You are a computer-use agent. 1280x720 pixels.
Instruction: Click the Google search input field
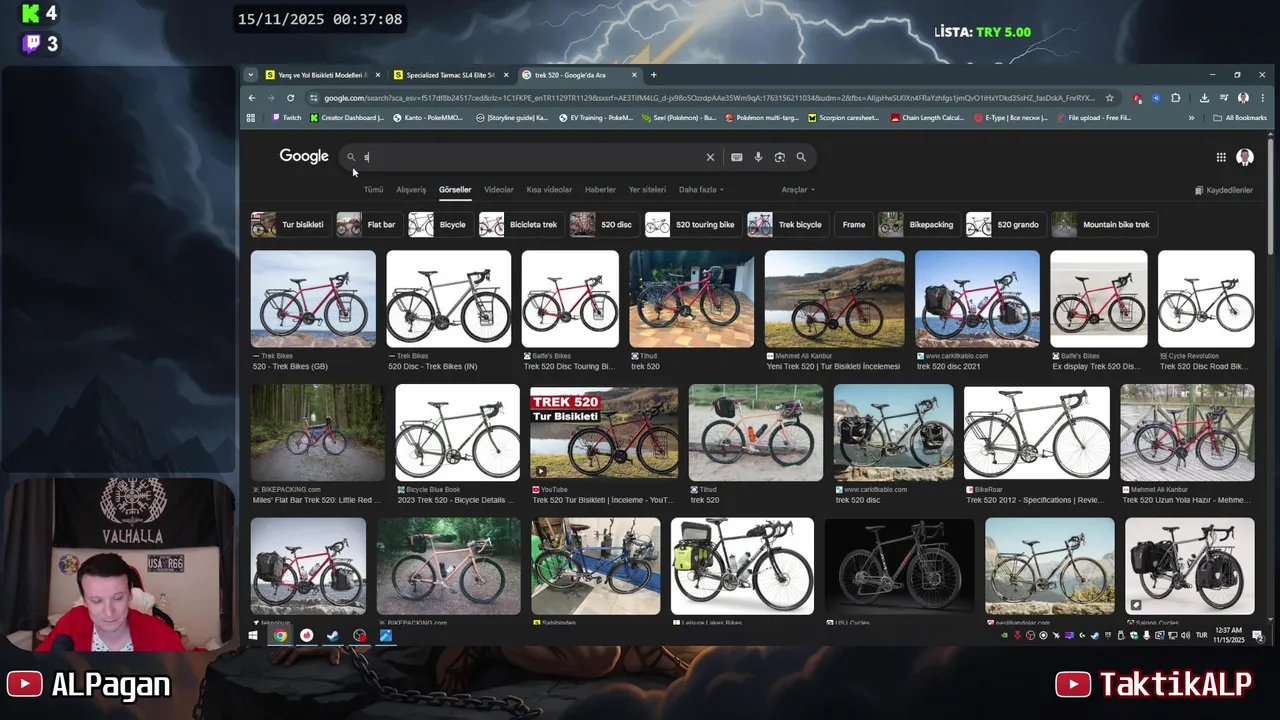tap(530, 157)
